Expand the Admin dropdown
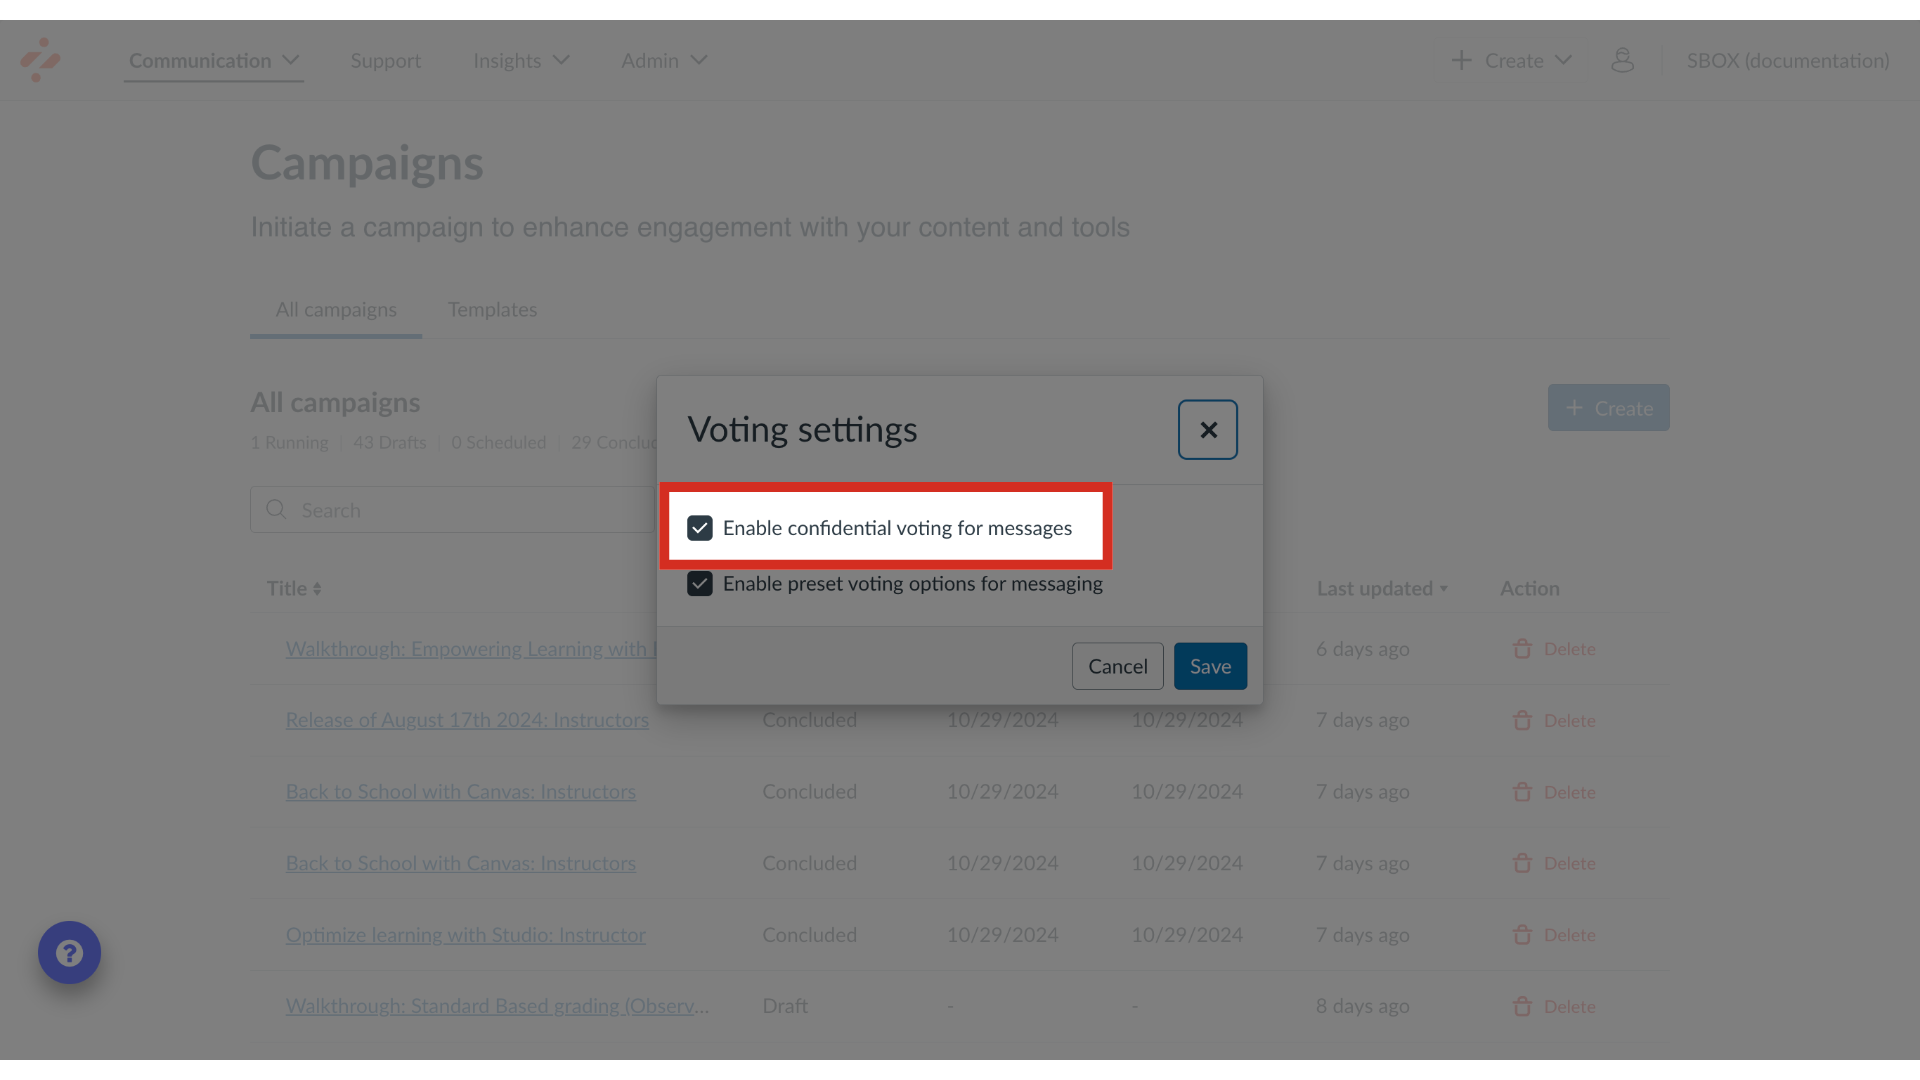This screenshot has width=1920, height=1080. [x=663, y=60]
